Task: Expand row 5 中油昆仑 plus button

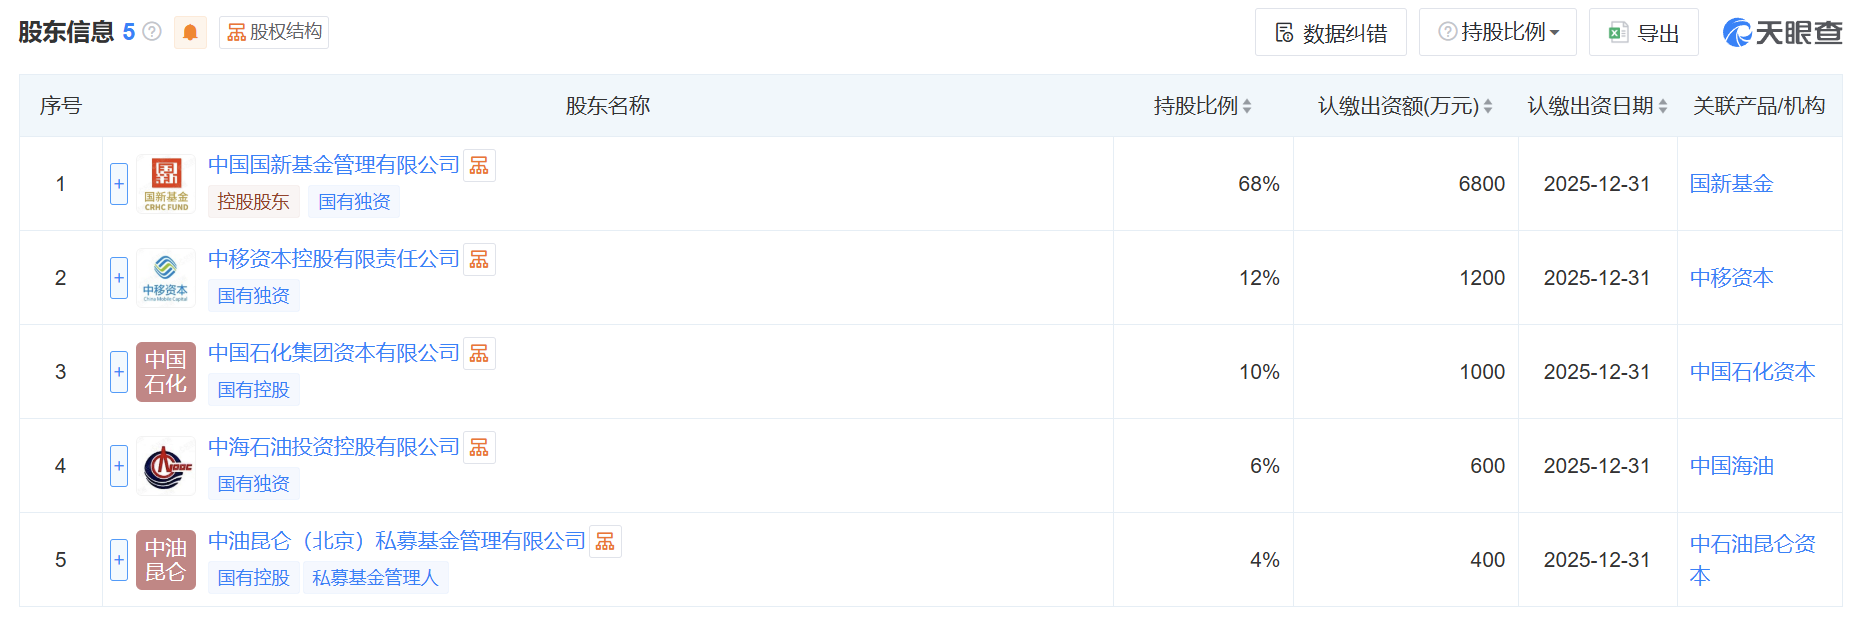Action: [x=119, y=560]
